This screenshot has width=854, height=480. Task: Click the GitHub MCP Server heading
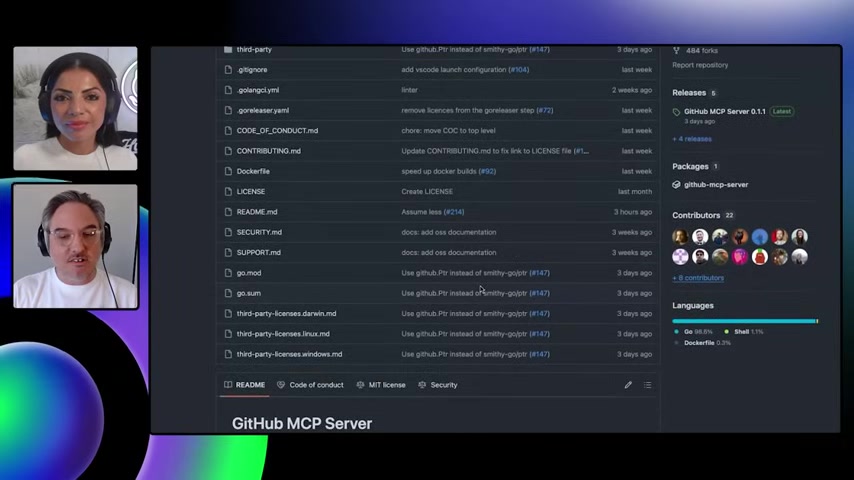(x=302, y=424)
